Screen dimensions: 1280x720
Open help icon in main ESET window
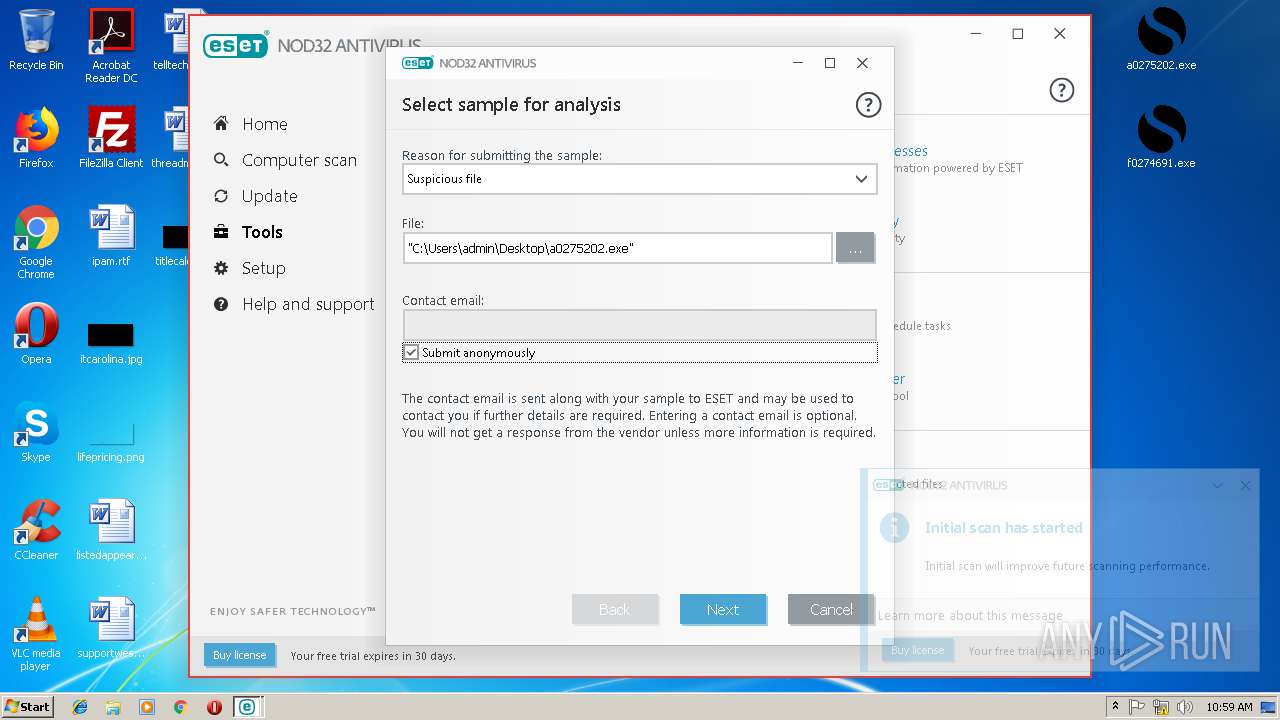click(1061, 90)
